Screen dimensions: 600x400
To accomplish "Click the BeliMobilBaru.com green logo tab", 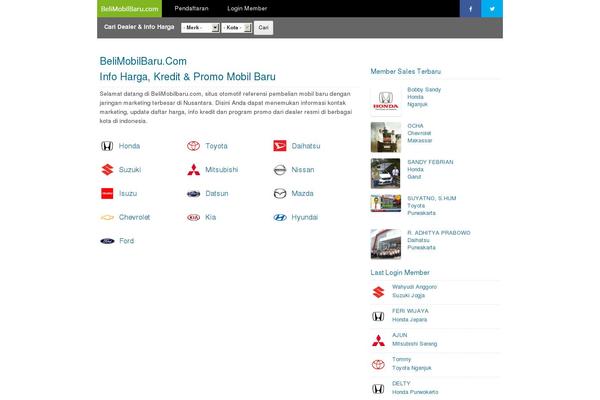I will [129, 9].
